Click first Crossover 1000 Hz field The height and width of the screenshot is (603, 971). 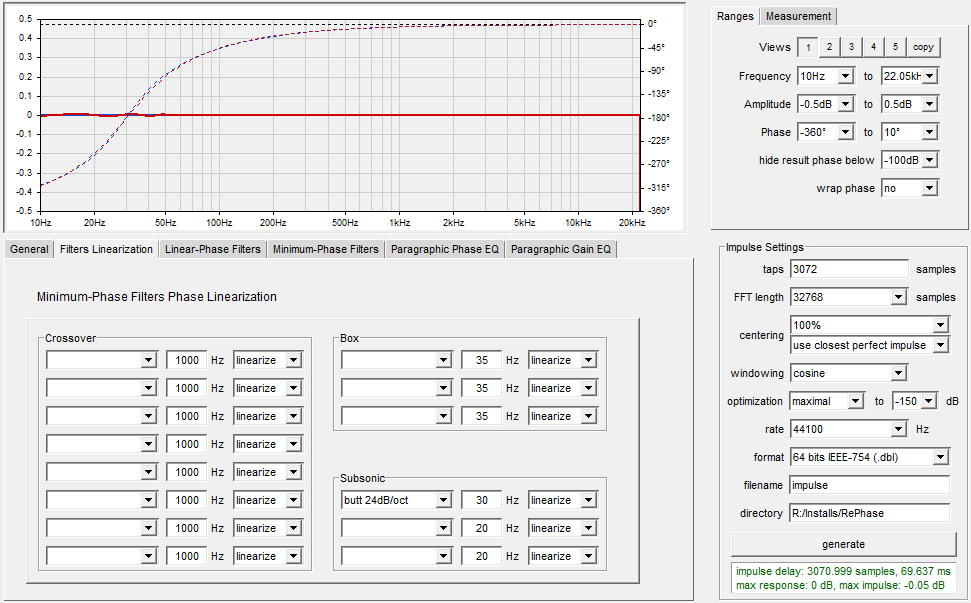(x=186, y=360)
